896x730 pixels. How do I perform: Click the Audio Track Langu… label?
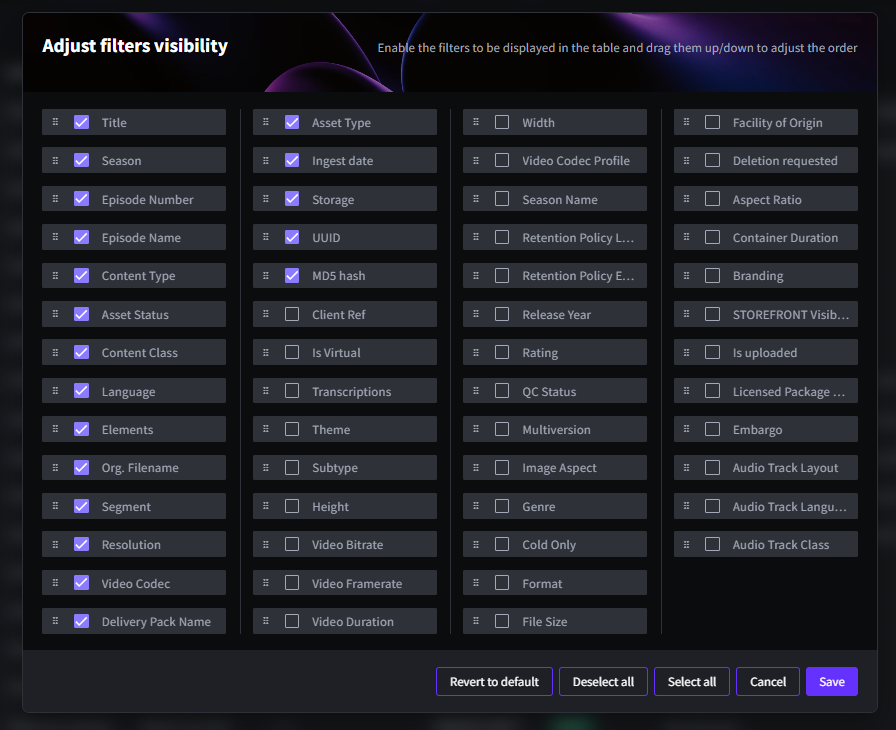[790, 507]
